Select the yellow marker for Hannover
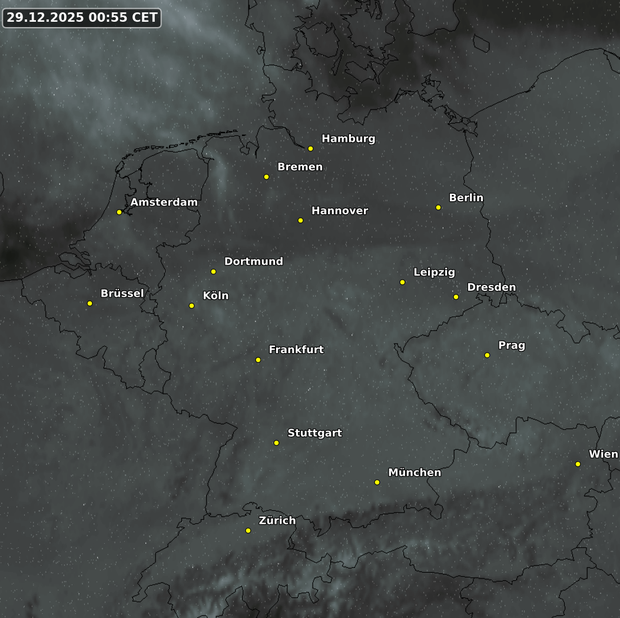The image size is (620, 618). coord(300,221)
